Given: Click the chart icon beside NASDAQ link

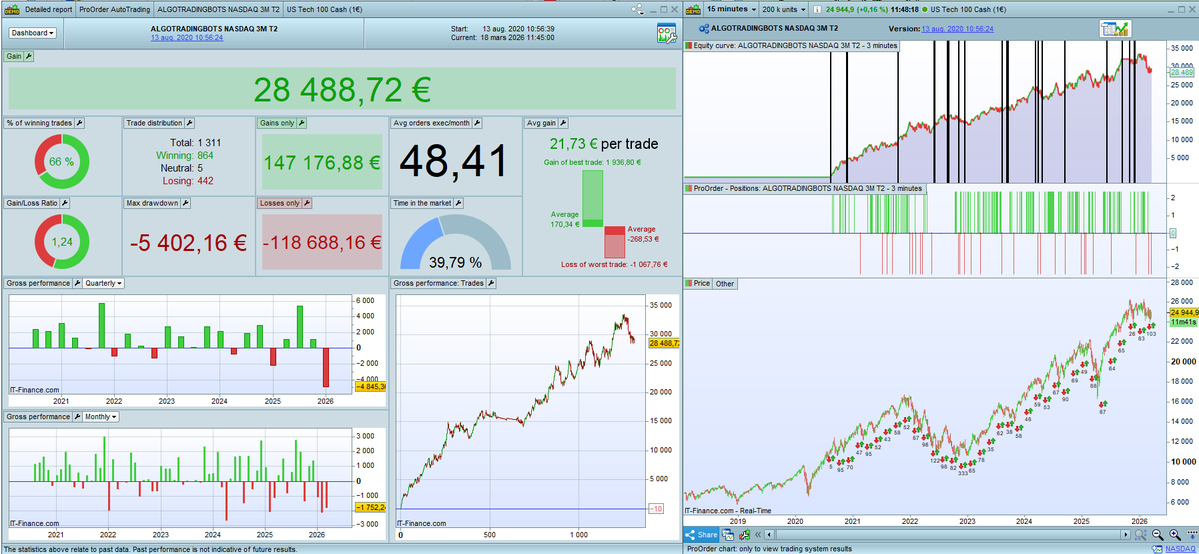Looking at the screenshot, I should [x=1158, y=549].
